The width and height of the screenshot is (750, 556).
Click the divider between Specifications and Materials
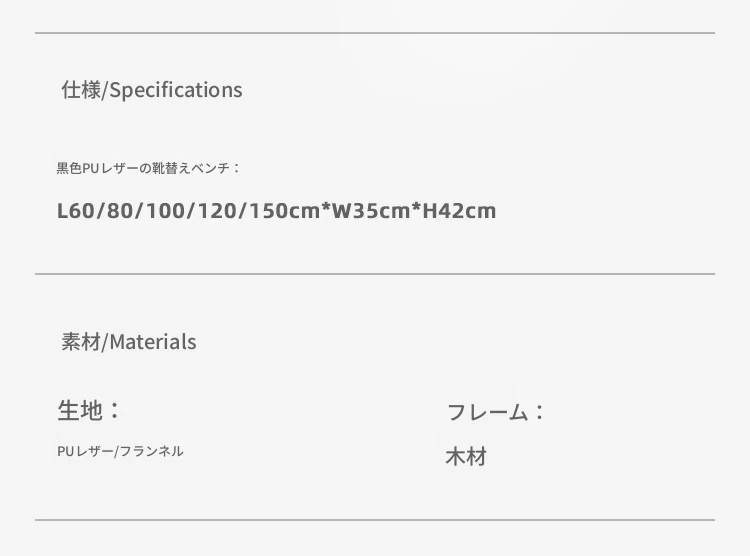pyautogui.click(x=375, y=274)
